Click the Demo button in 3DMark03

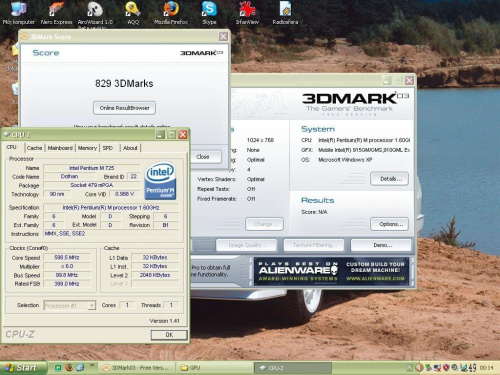(381, 245)
